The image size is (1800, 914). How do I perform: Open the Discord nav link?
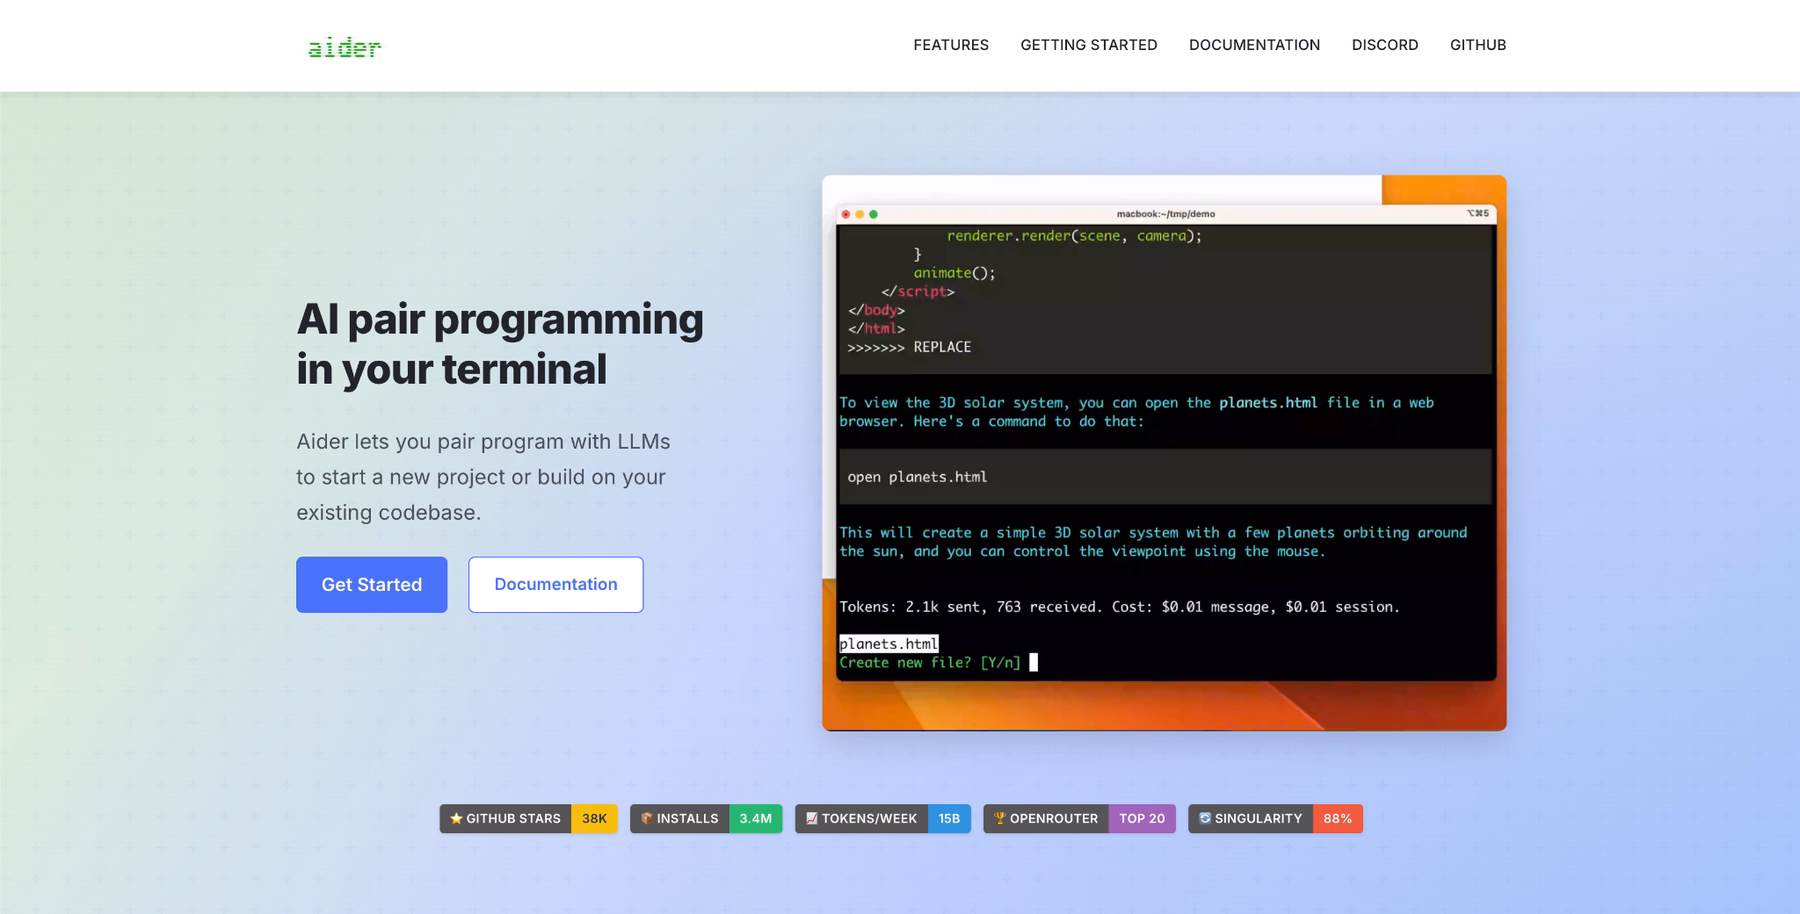[1385, 45]
